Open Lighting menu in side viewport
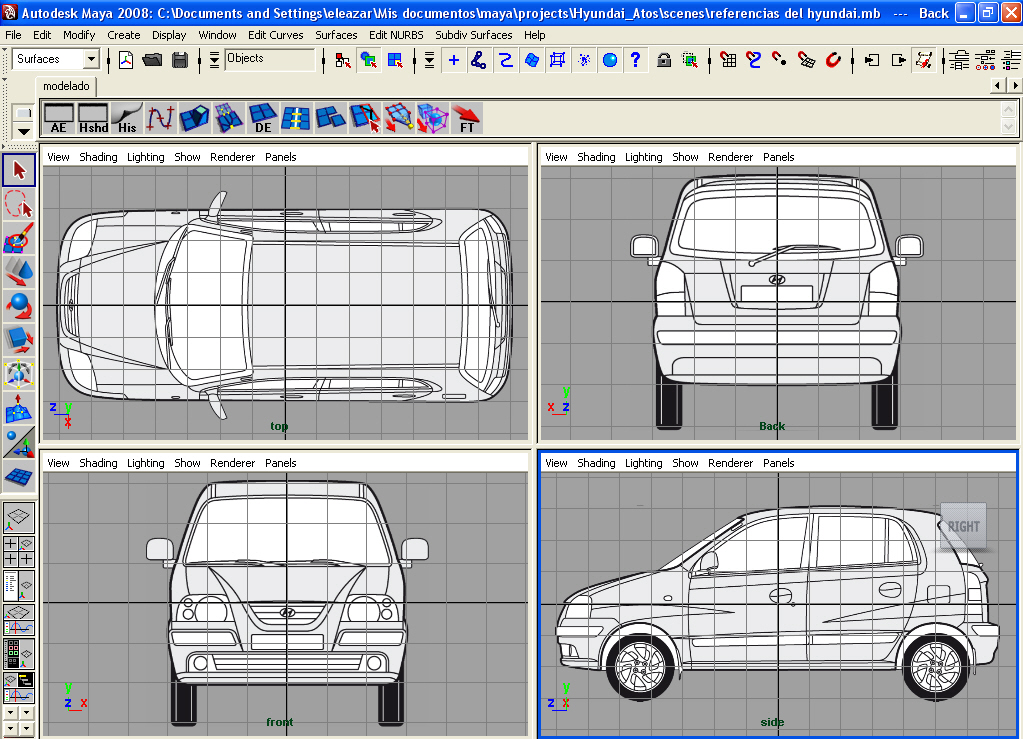Screen dimensions: 1023x739 (643, 463)
